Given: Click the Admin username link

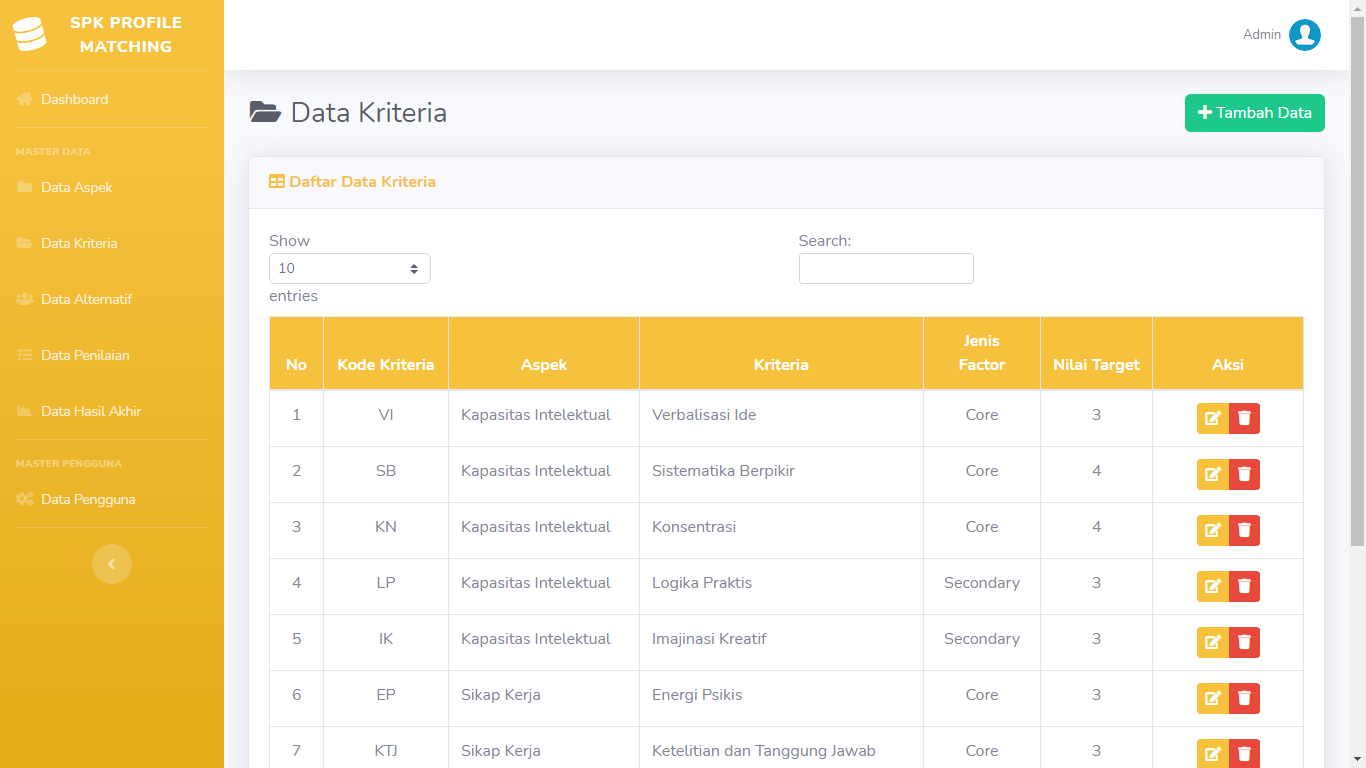Looking at the screenshot, I should (1262, 35).
